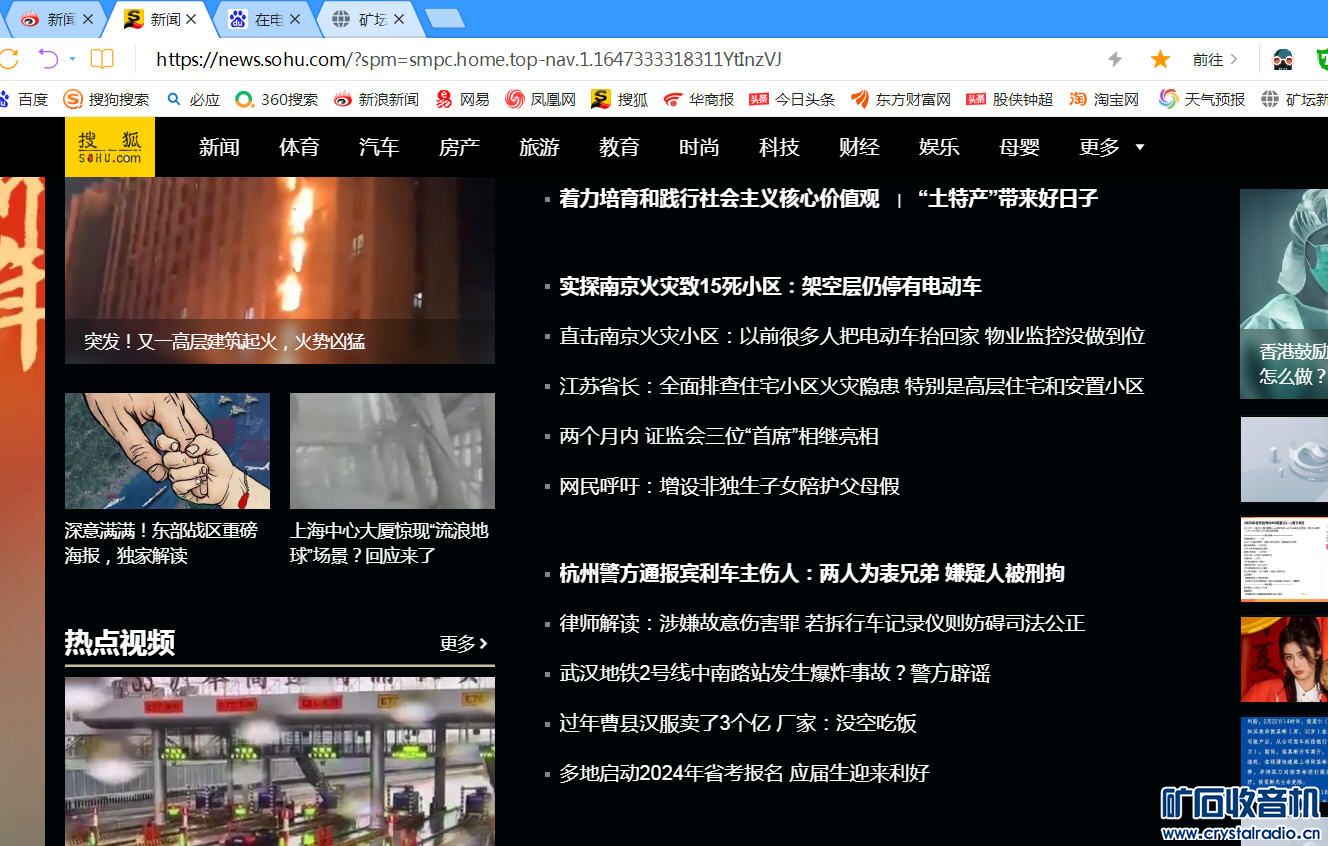This screenshot has height=846, width=1328.
Task: Click the browser reload icon
Action: [7, 59]
